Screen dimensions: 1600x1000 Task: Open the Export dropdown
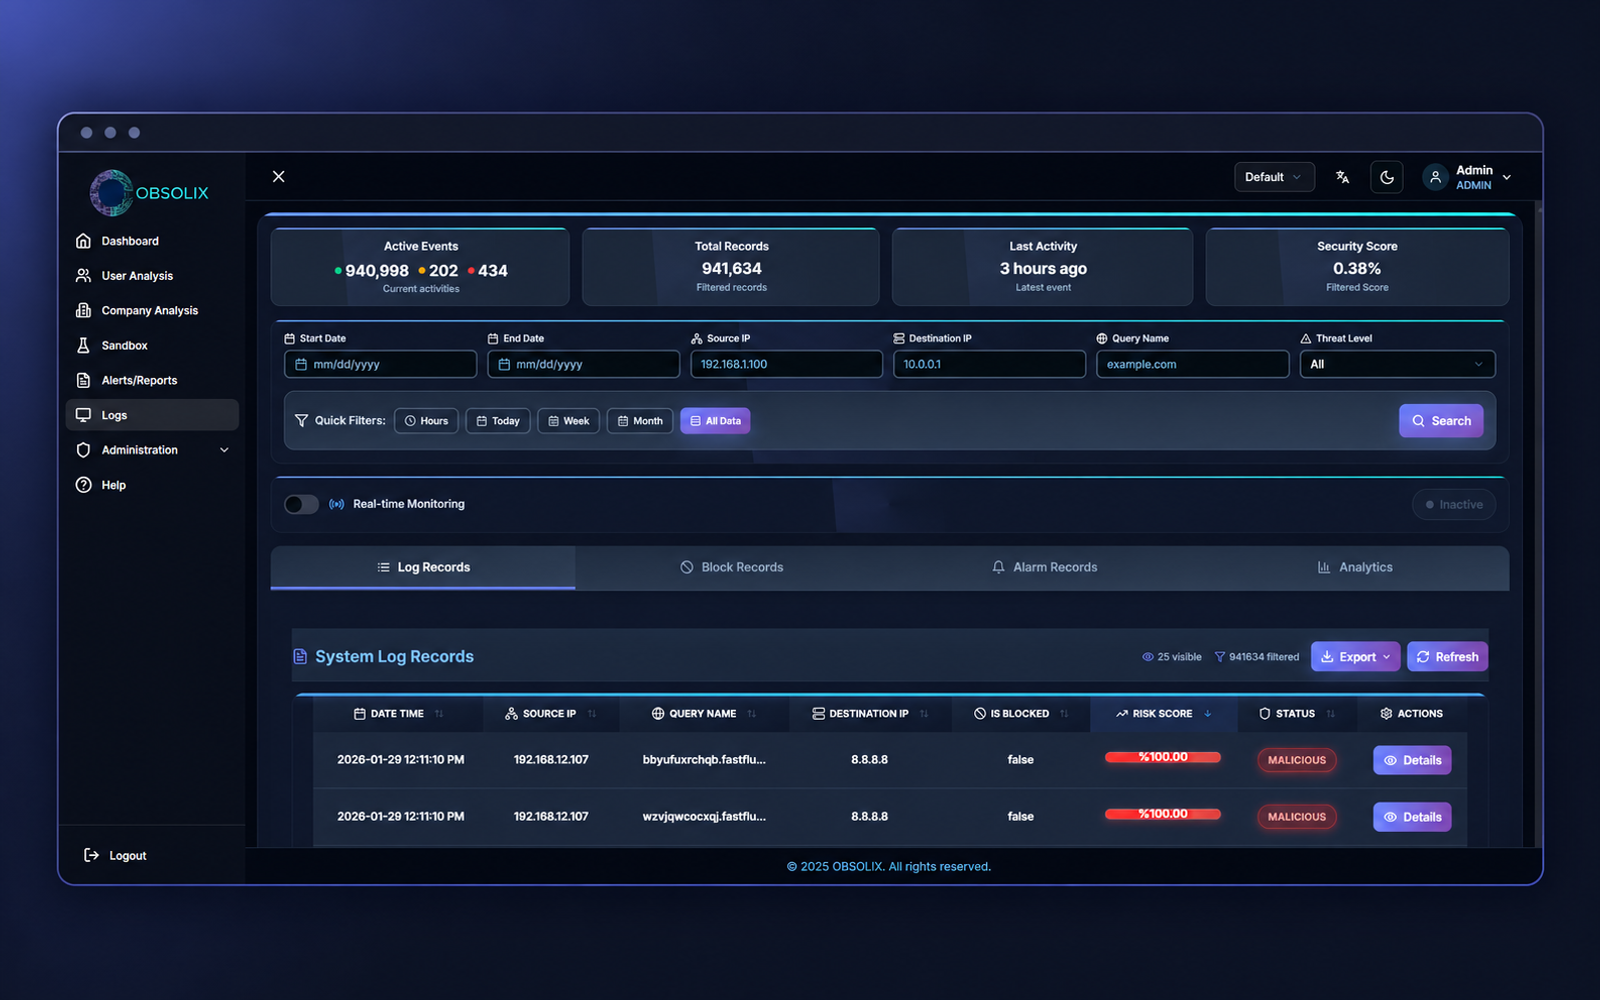(1355, 657)
